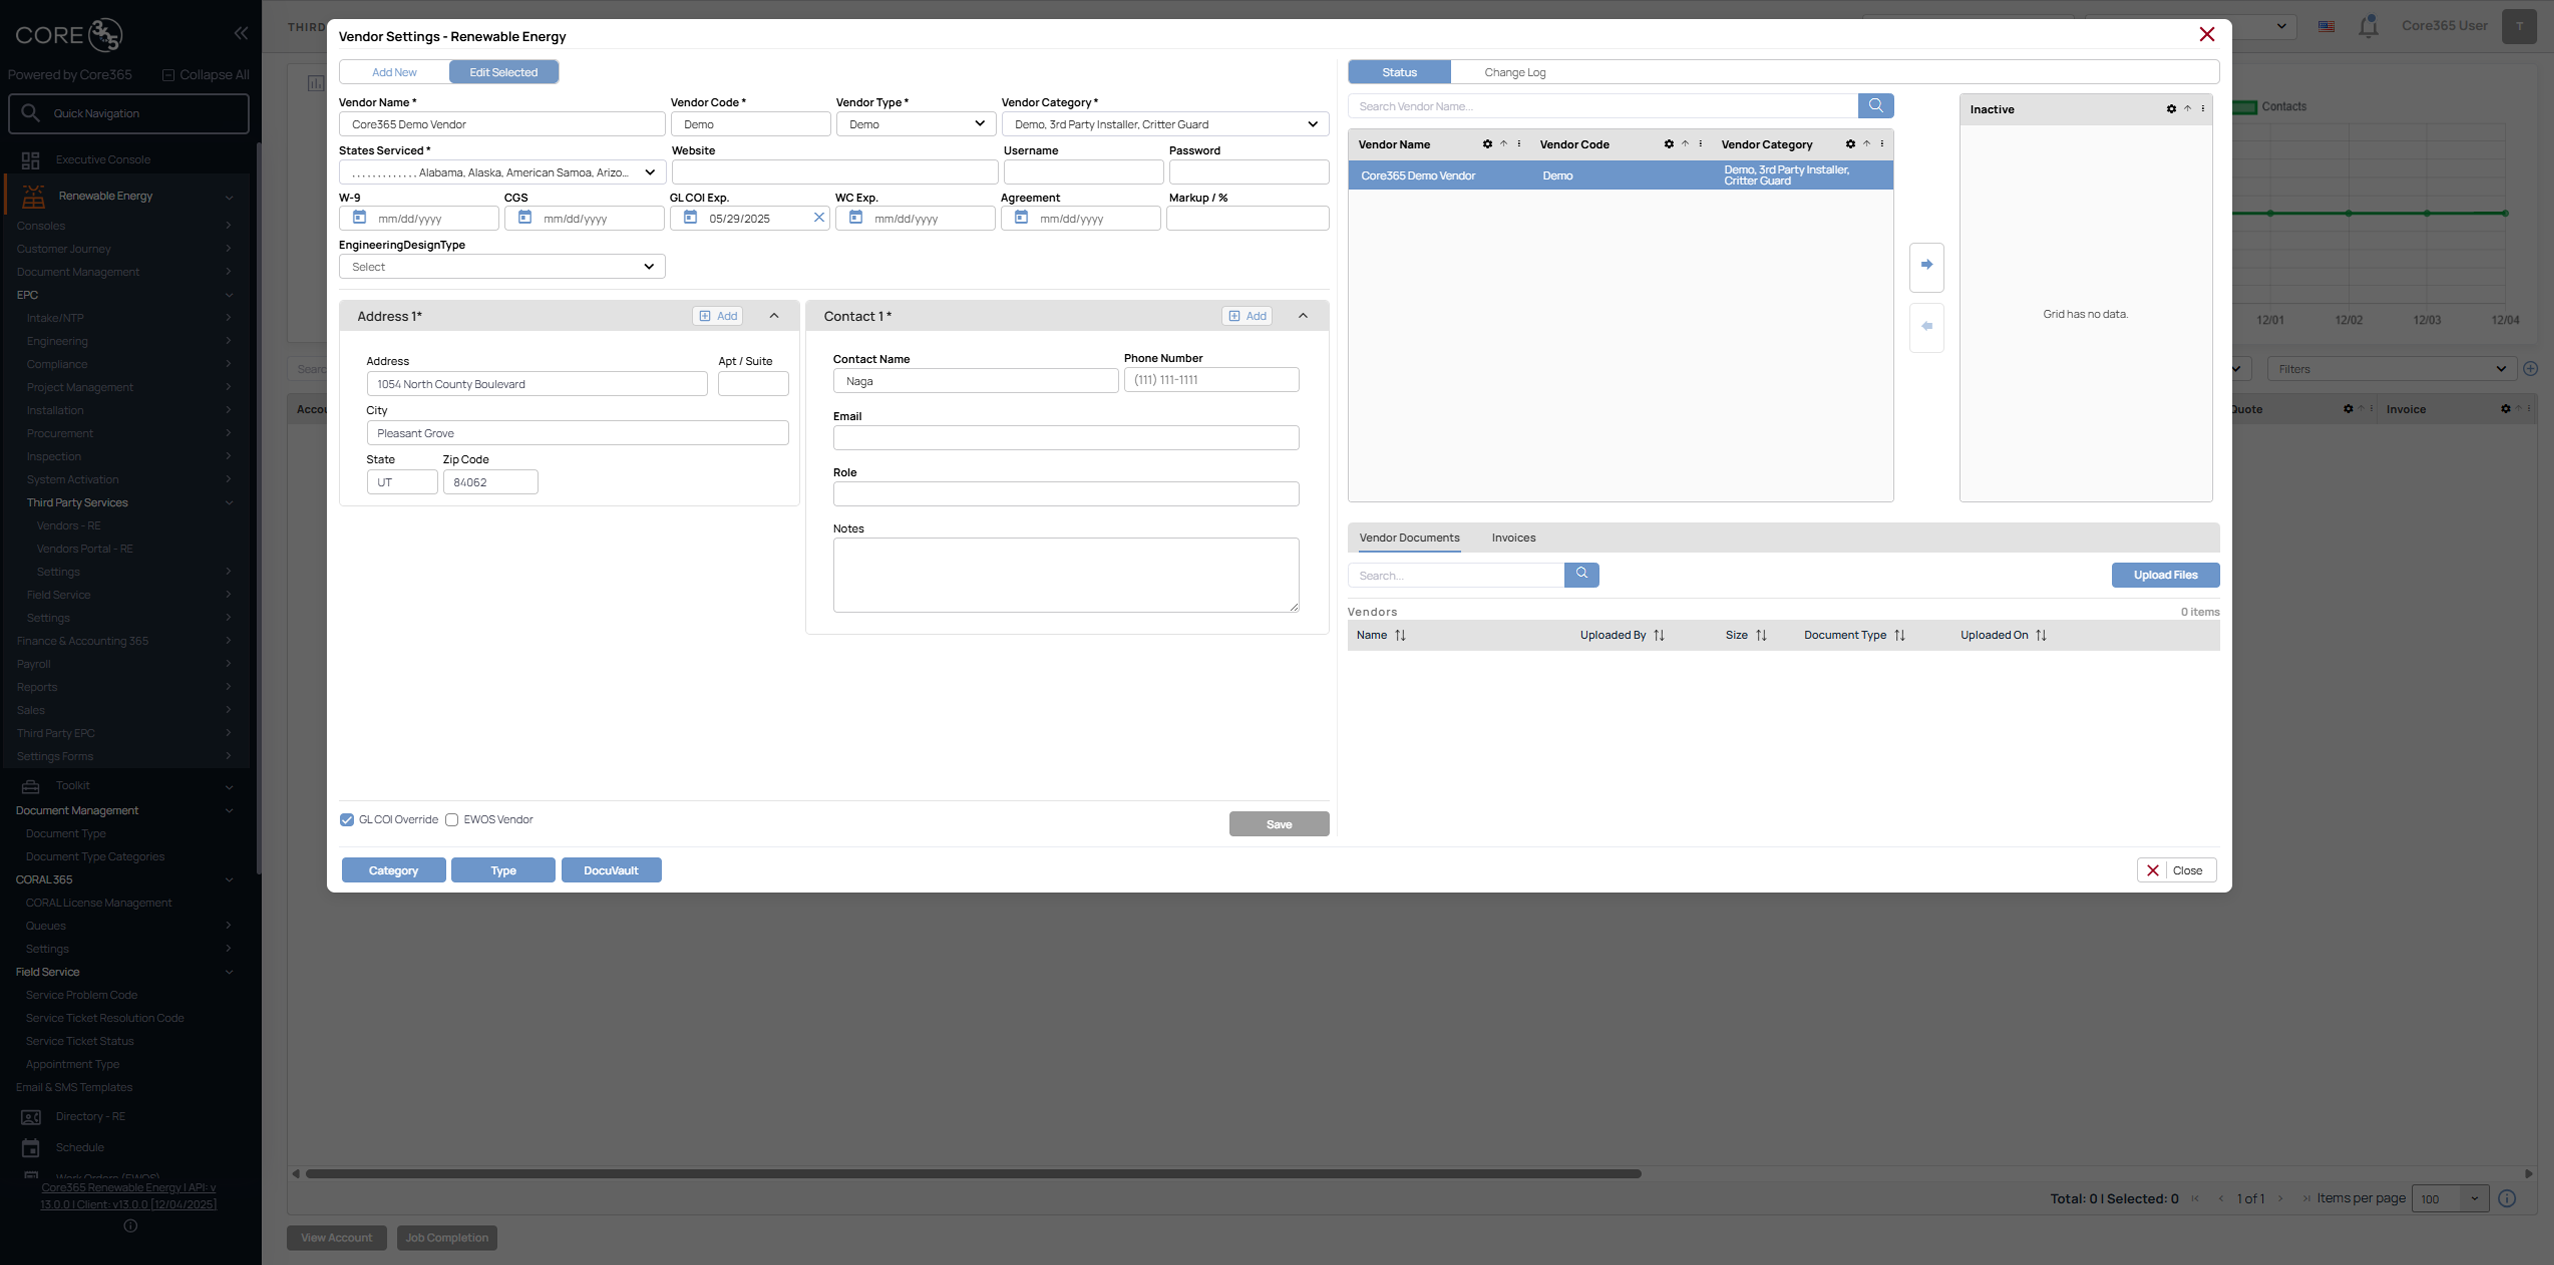Click the vendor name search magnifier icon
This screenshot has width=2554, height=1265.
coord(1875,106)
